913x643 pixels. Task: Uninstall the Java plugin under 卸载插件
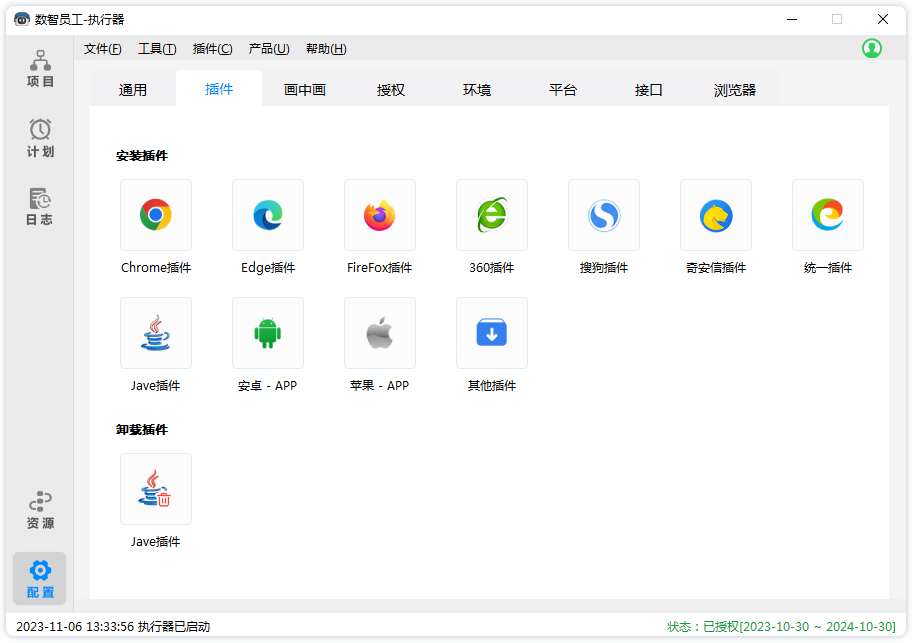[156, 489]
